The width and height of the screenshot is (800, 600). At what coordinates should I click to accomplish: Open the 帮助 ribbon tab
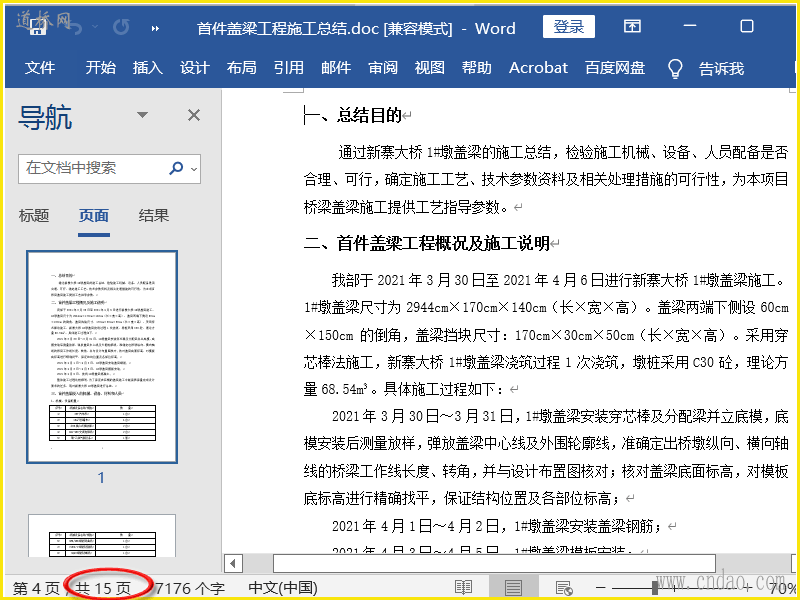pyautogui.click(x=477, y=67)
